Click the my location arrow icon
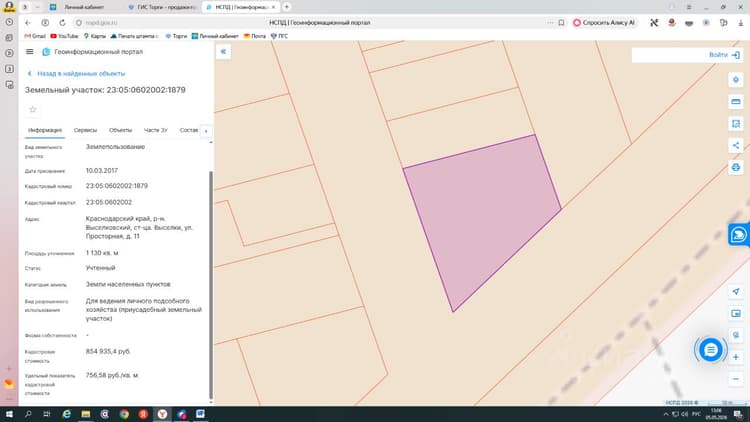 pos(736,291)
